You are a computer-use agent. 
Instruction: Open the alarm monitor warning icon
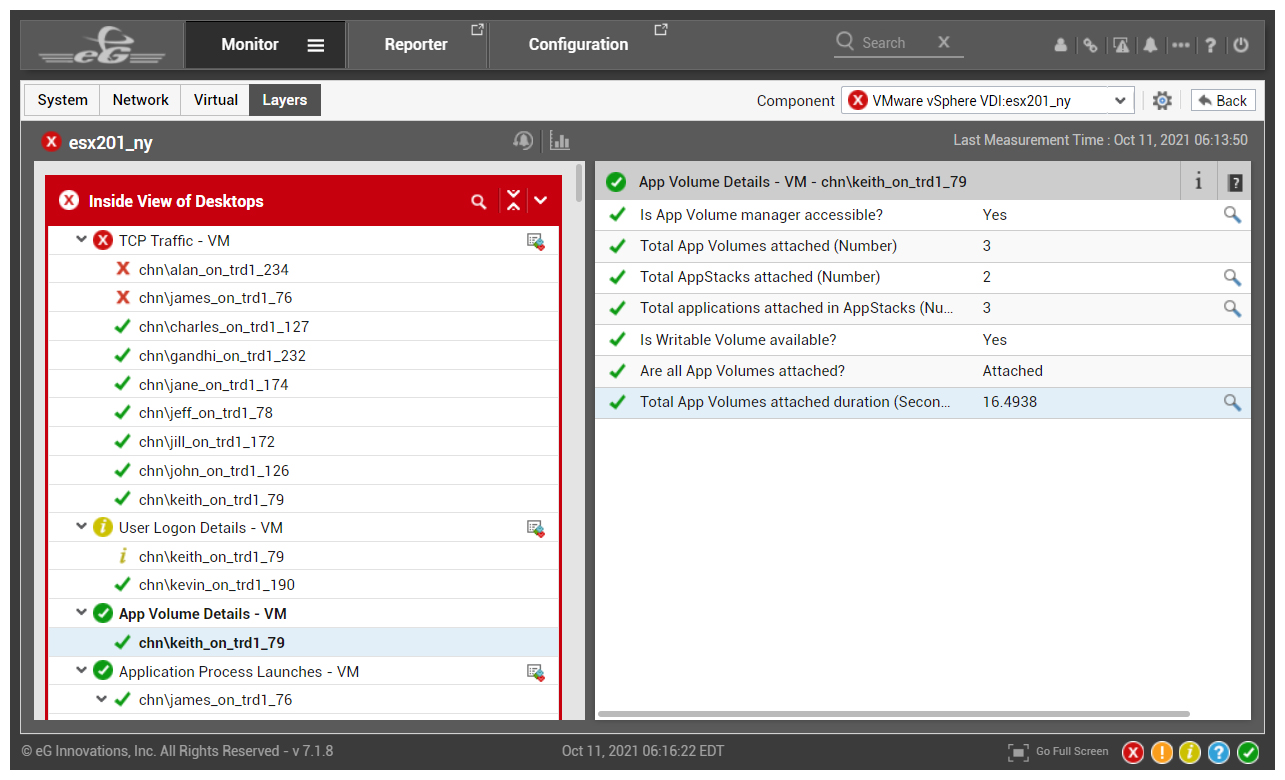[1121, 45]
